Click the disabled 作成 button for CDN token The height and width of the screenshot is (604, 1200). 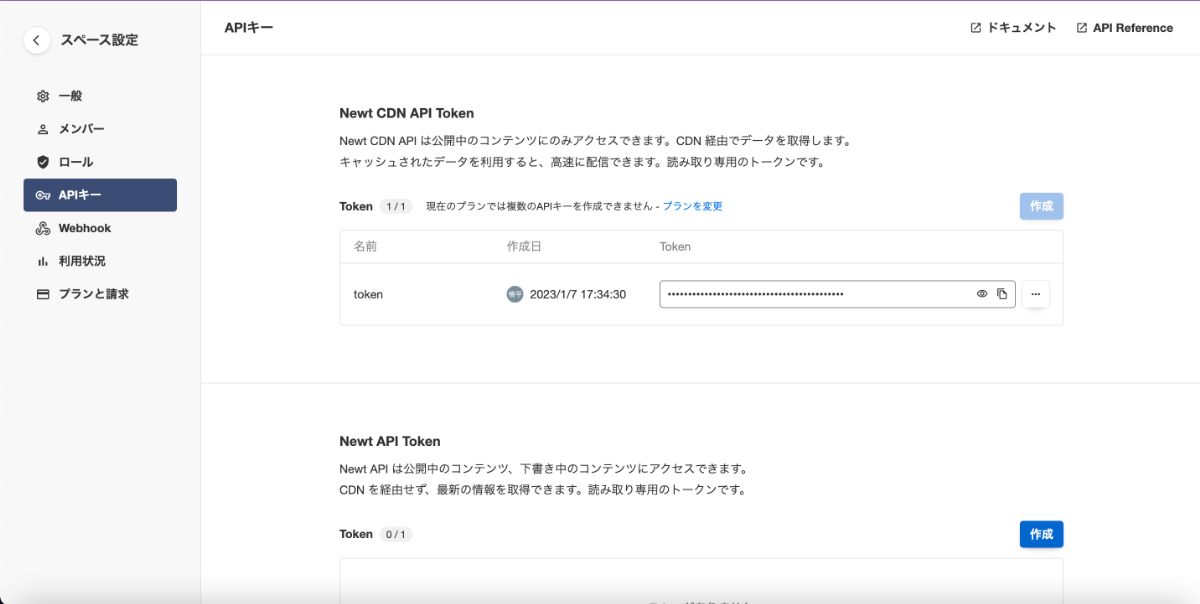(x=1041, y=206)
